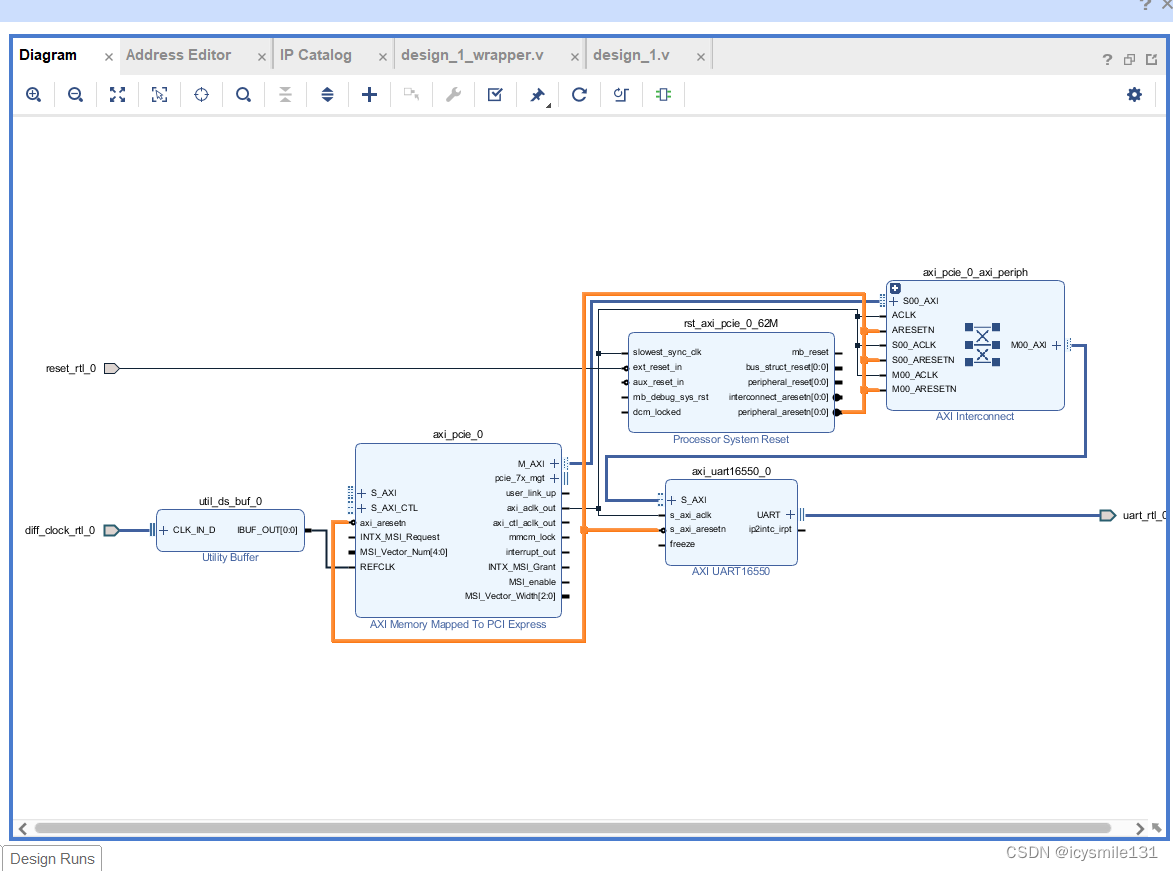Open diagram settings with the gear icon
1173x871 pixels.
1134,94
